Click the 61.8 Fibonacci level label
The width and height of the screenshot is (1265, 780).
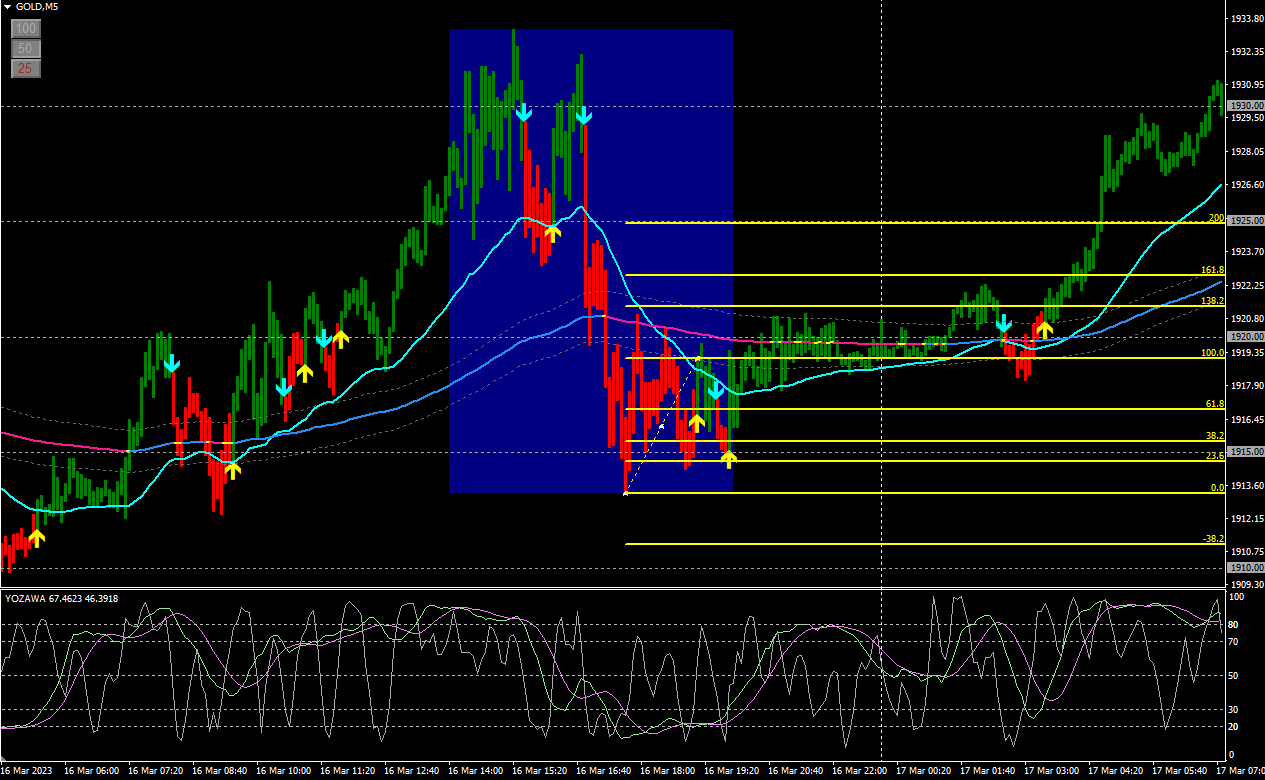(x=1215, y=404)
